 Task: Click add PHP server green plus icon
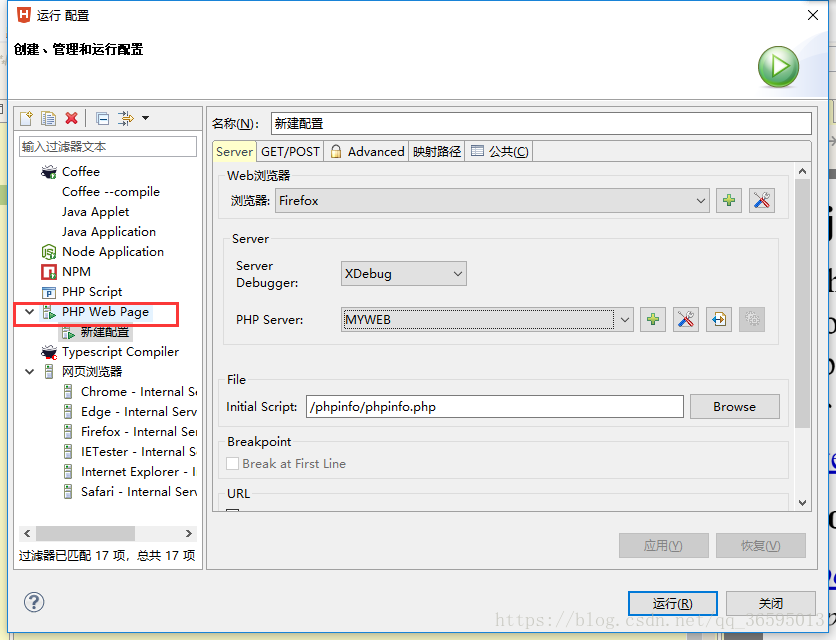tap(653, 319)
